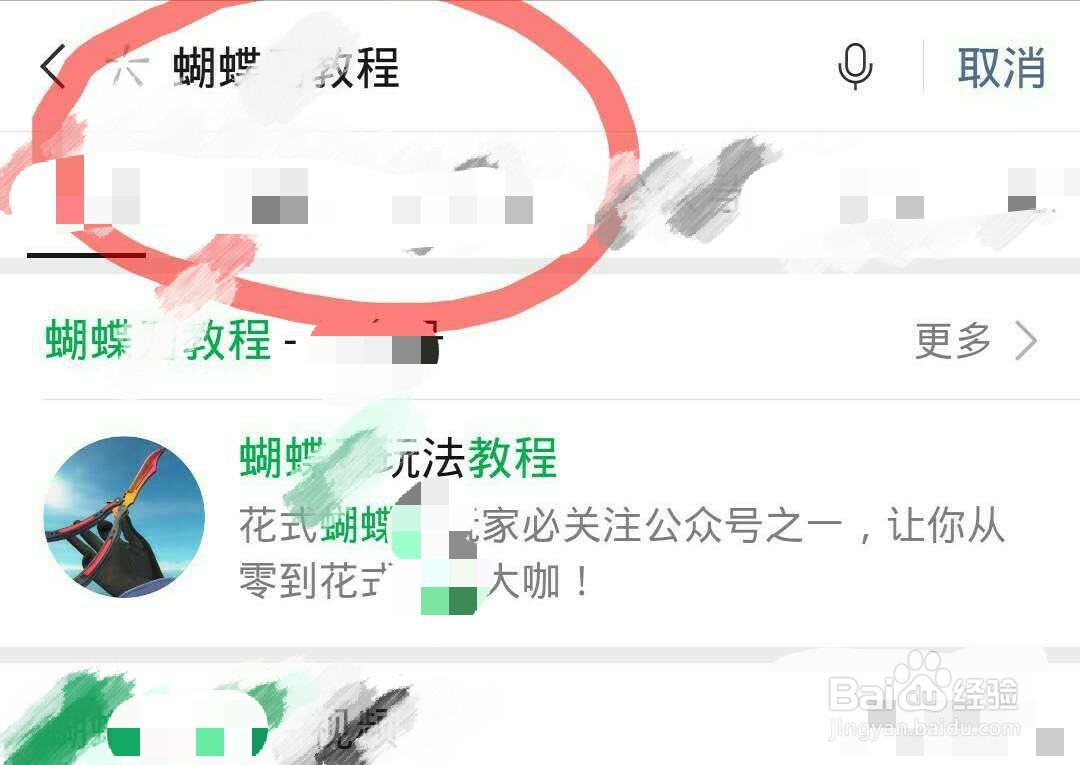Tap the back arrow icon
Screen dimensions: 1080x765
tap(52, 67)
